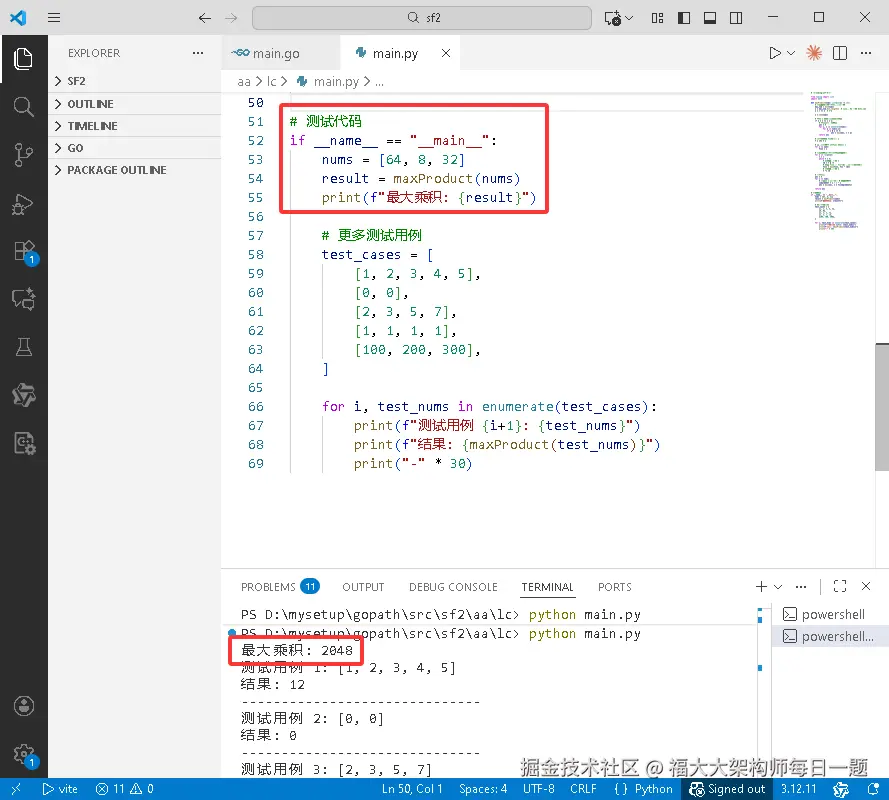Click the lc breadcrumb segment
The image size is (889, 800).
click(272, 82)
